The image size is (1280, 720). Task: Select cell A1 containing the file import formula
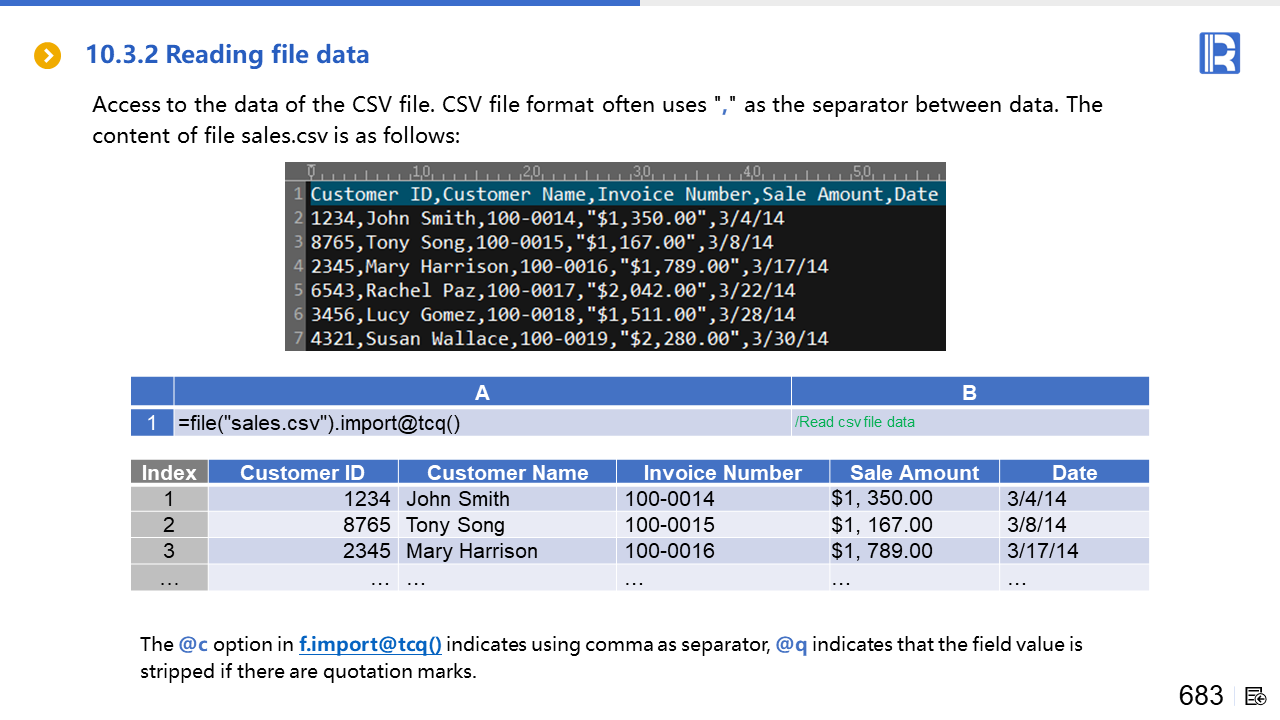tap(482, 423)
